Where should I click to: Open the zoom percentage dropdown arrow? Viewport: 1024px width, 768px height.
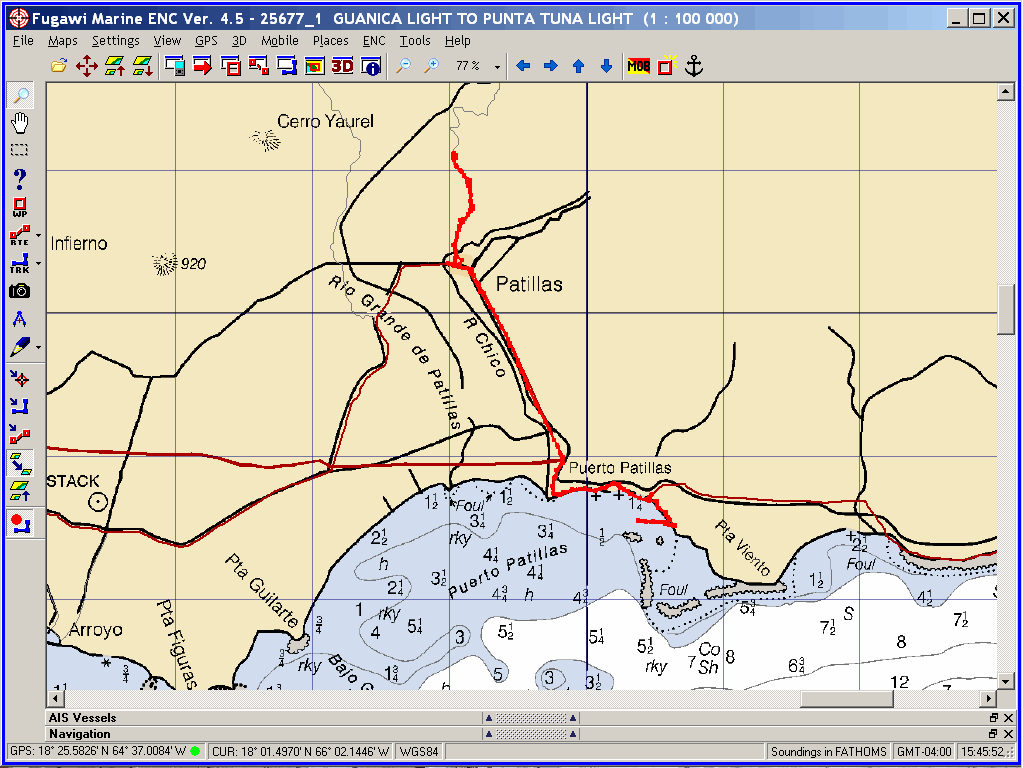[x=498, y=67]
